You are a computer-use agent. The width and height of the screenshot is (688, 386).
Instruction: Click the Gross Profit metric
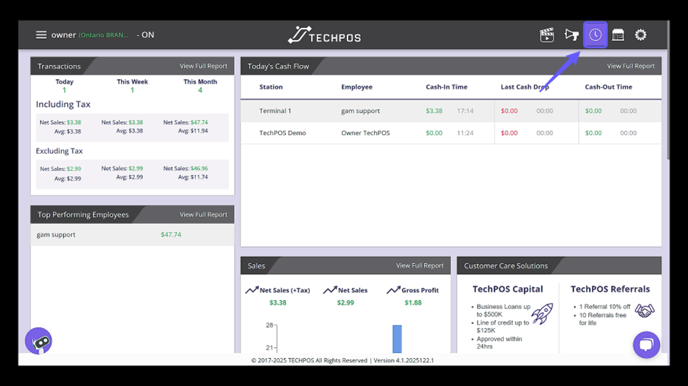413,296
